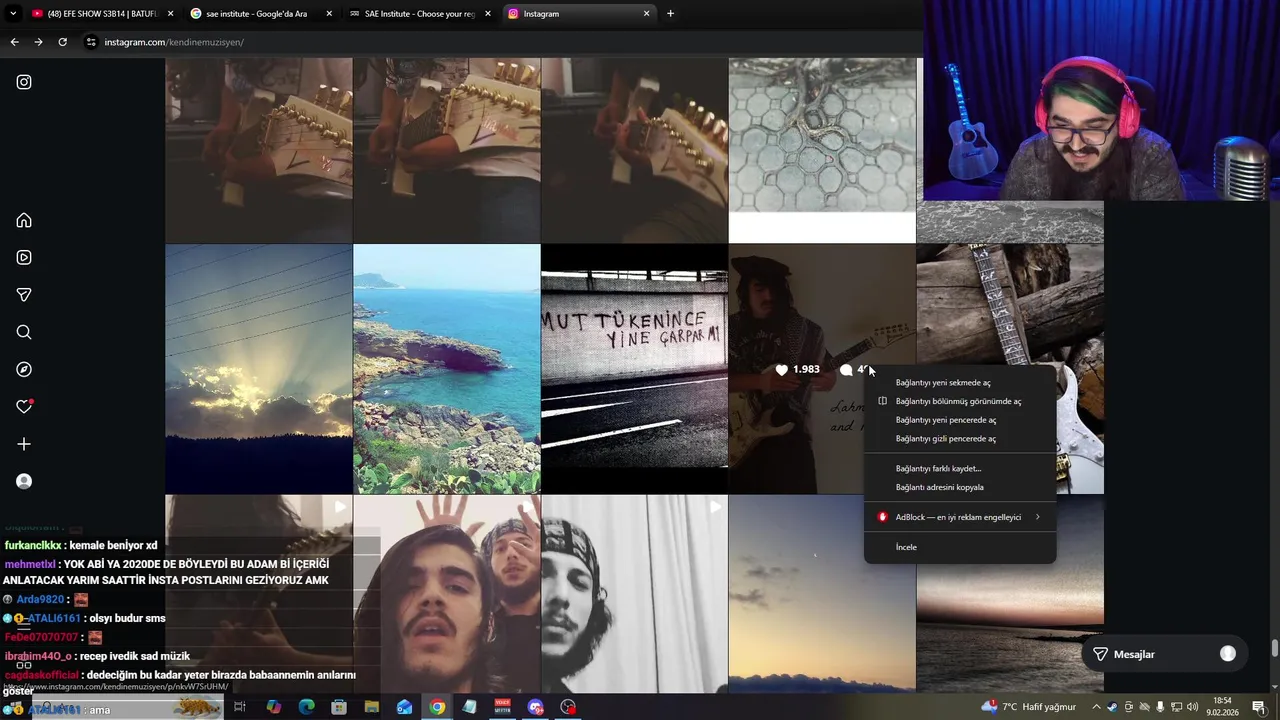The height and width of the screenshot is (720, 1280).
Task: Open the OBS Studio taskbar icon
Action: (568, 707)
